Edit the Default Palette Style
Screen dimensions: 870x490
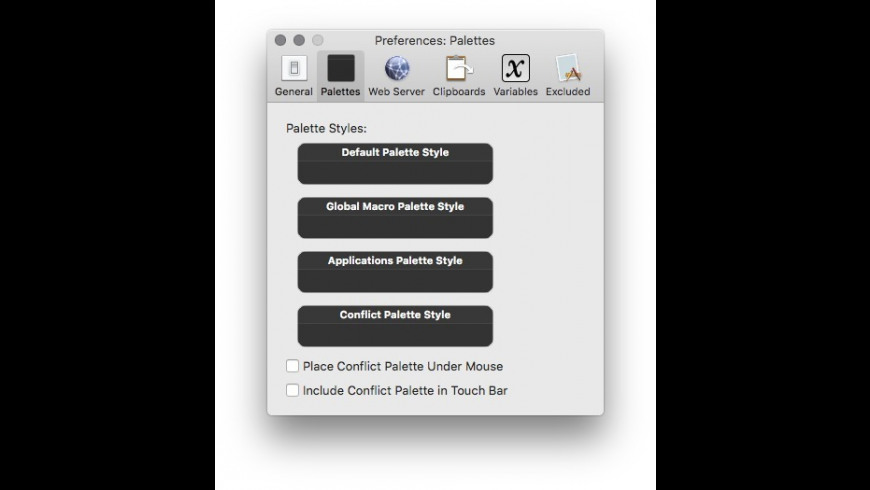[x=395, y=164]
